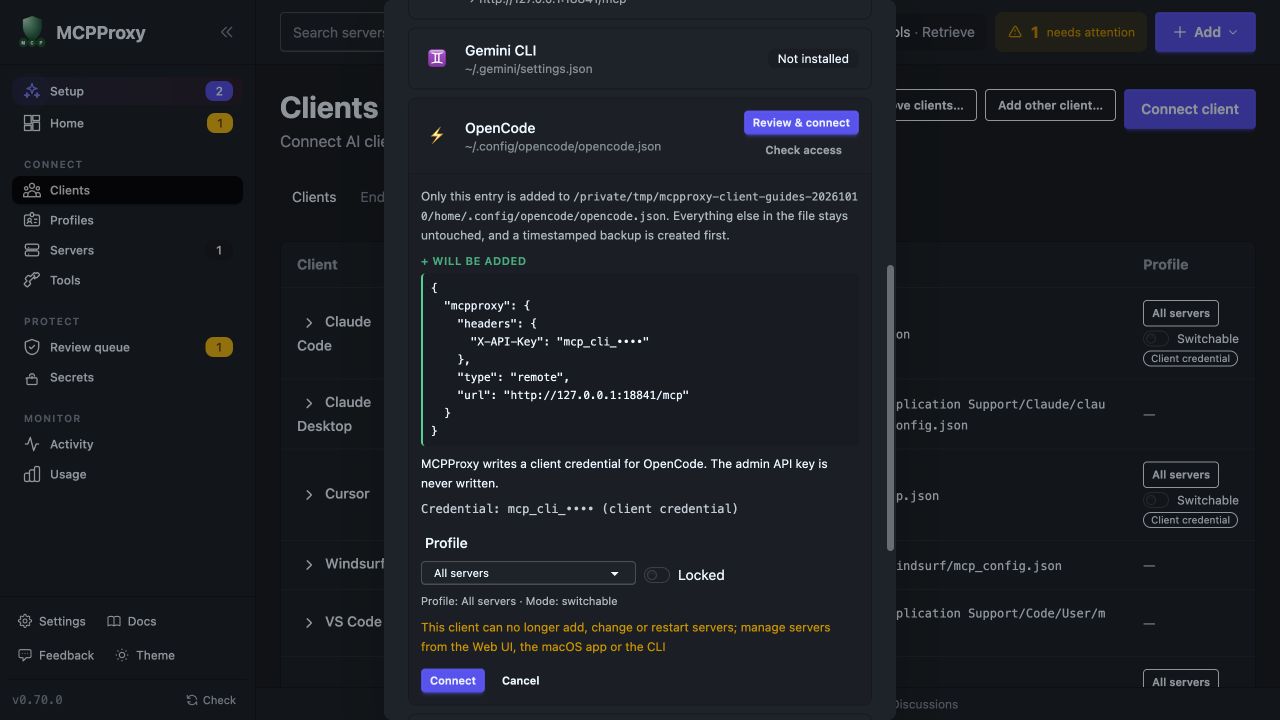Click the Secrets lock icon
Viewport: 1280px width, 720px height.
[x=32, y=377]
